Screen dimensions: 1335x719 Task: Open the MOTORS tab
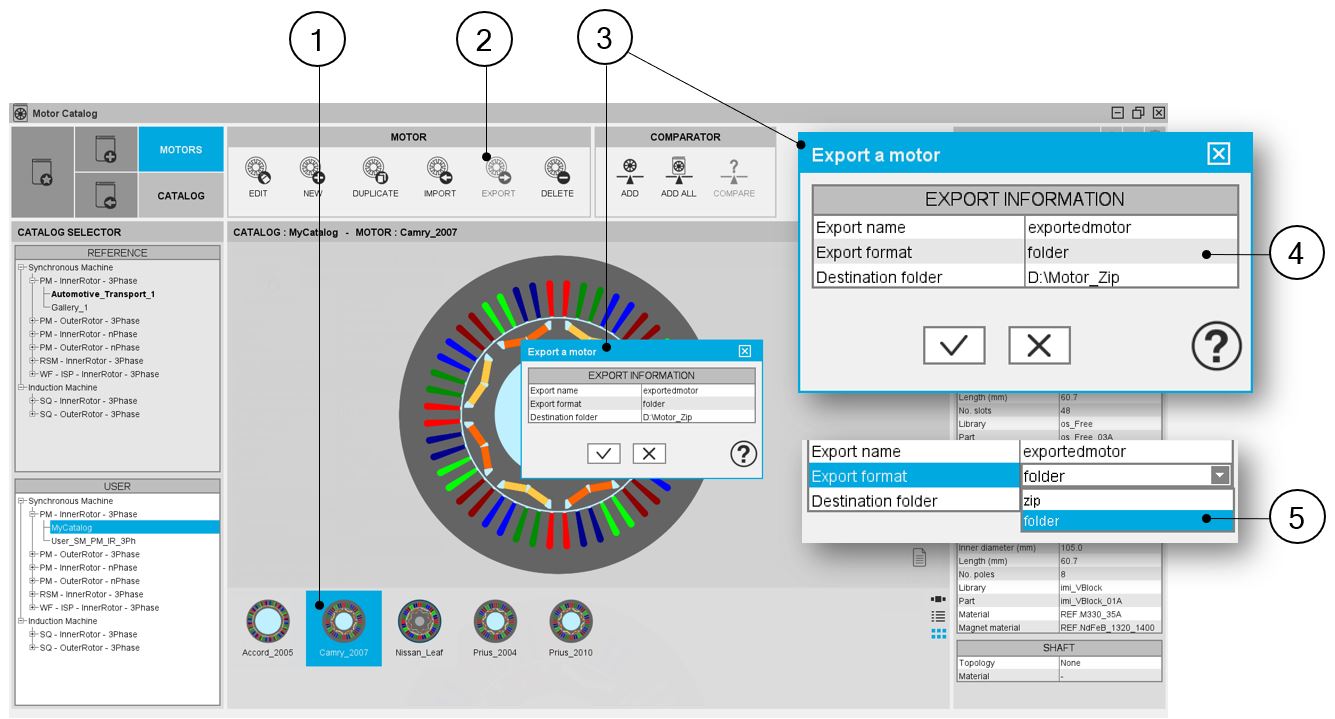(181, 150)
